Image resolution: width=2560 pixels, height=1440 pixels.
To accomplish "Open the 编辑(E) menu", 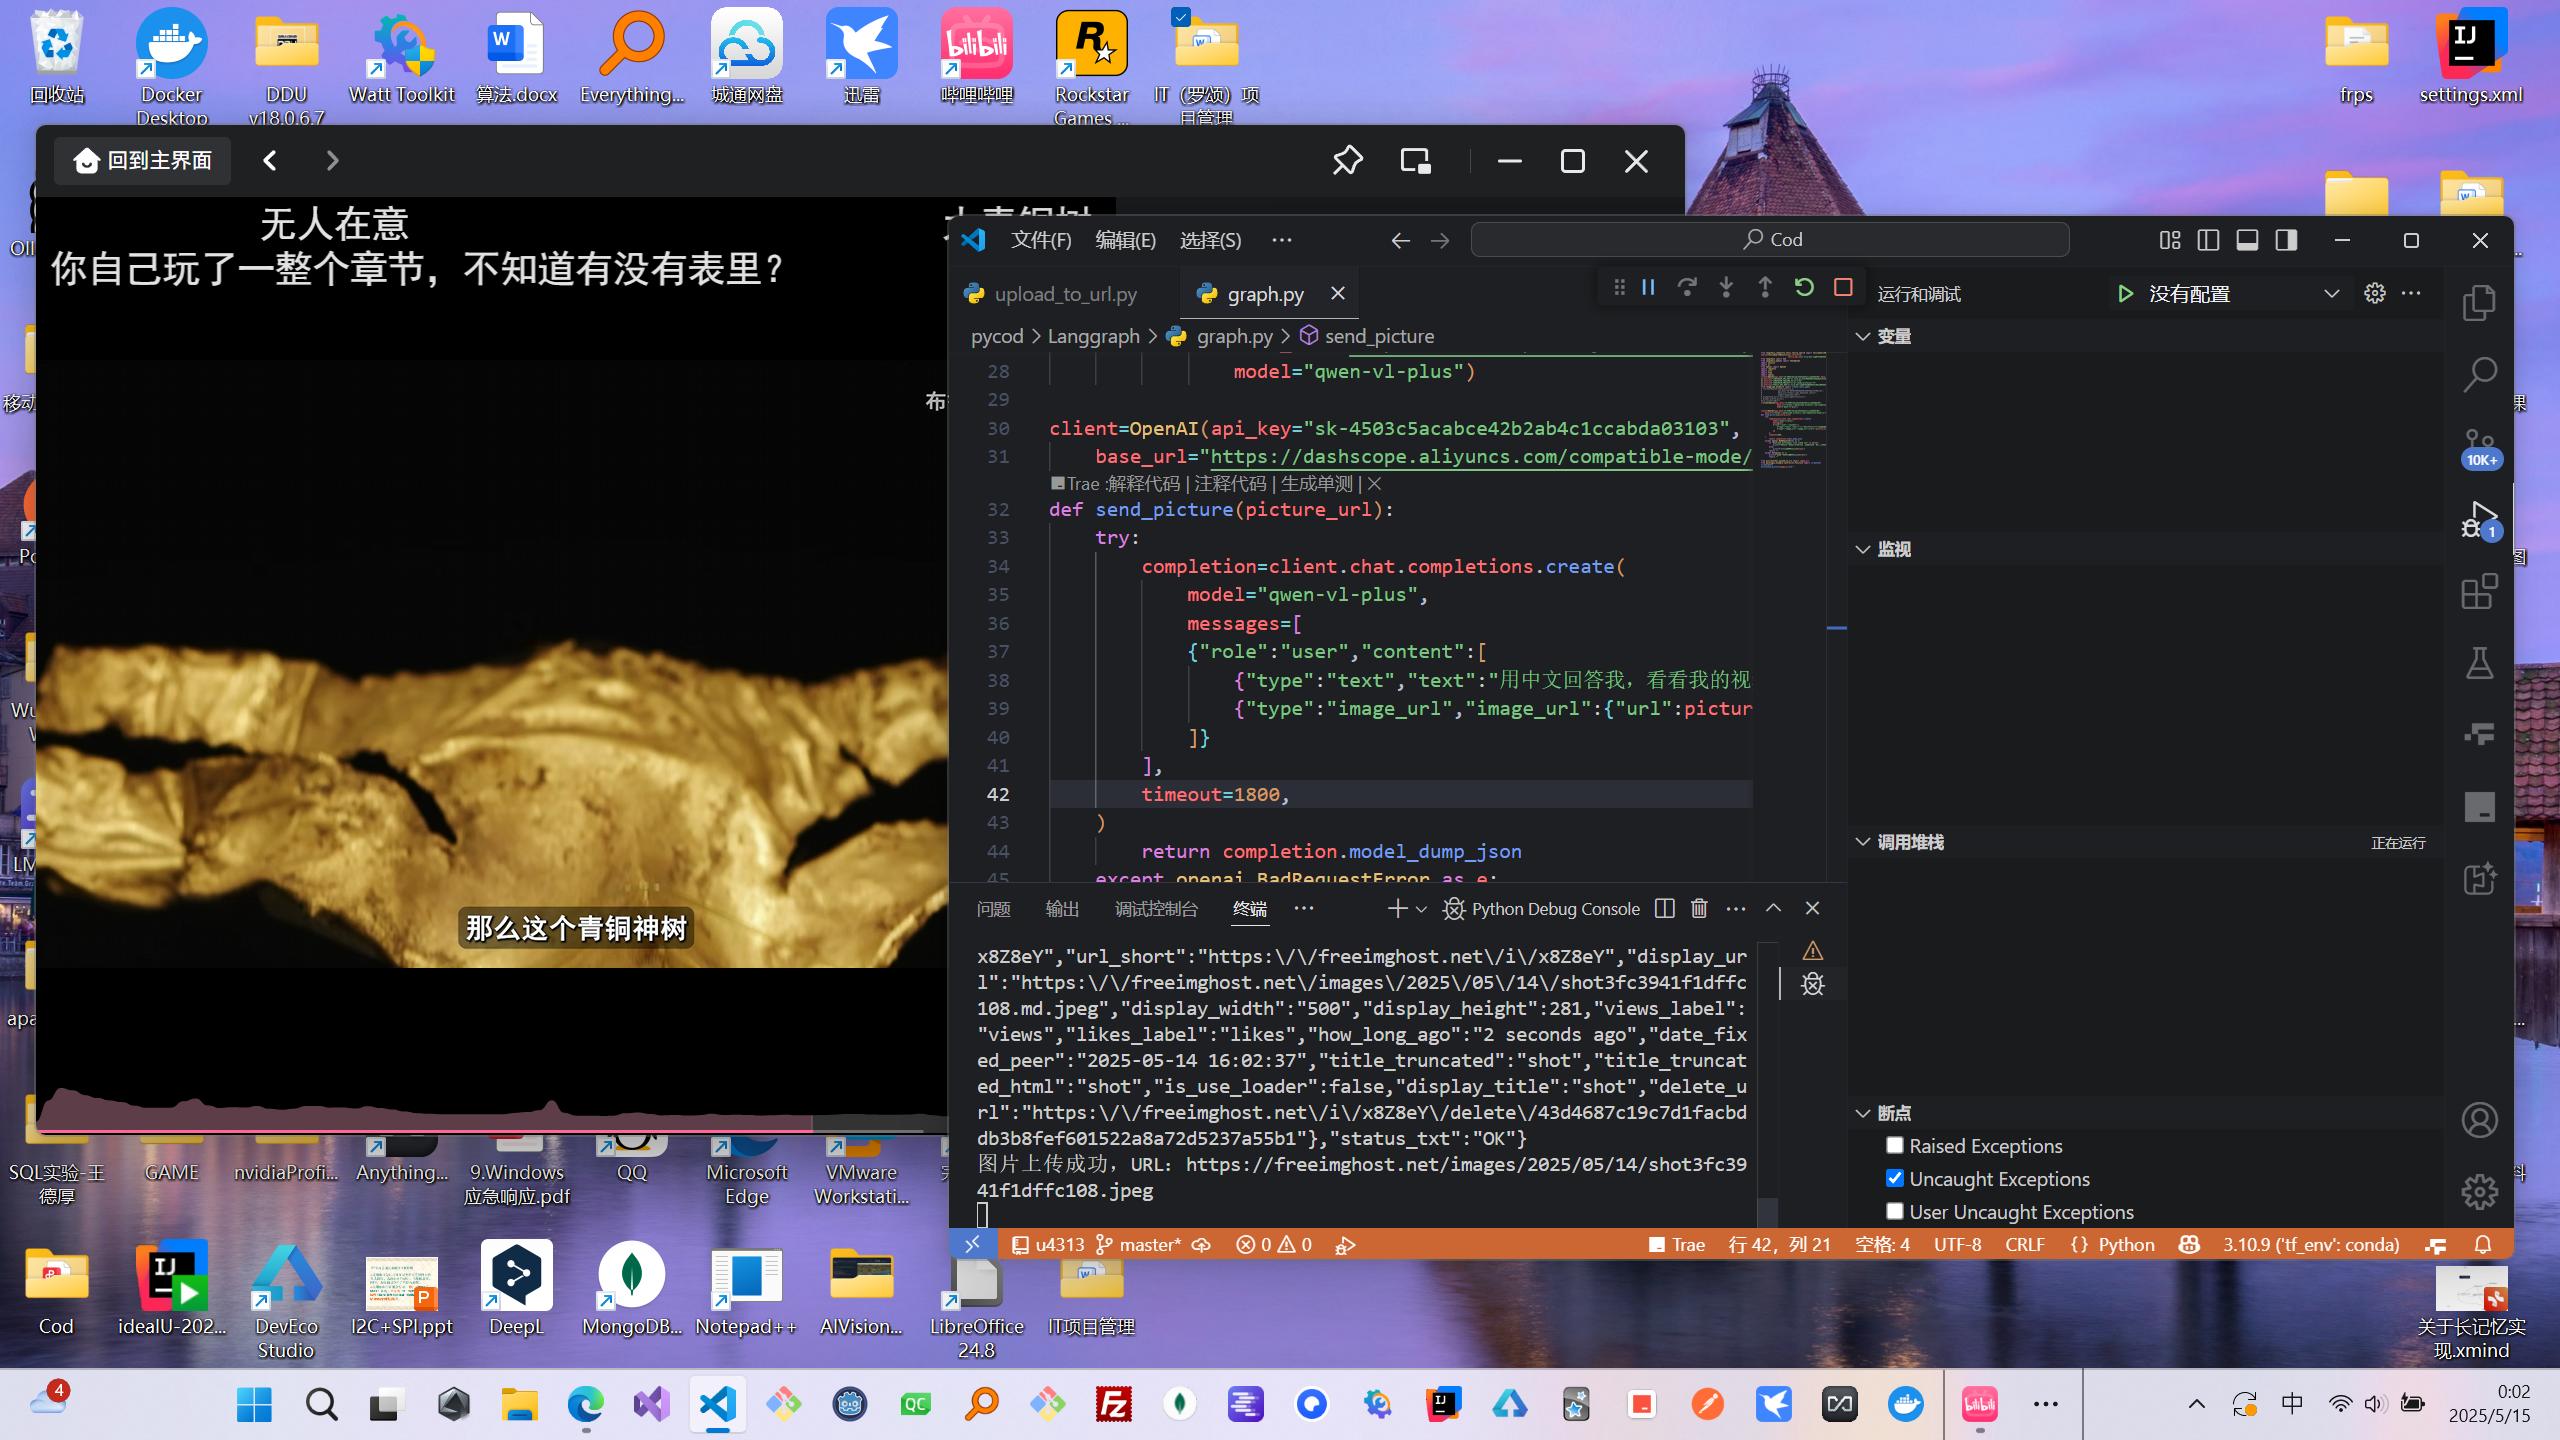I will click(1126, 240).
